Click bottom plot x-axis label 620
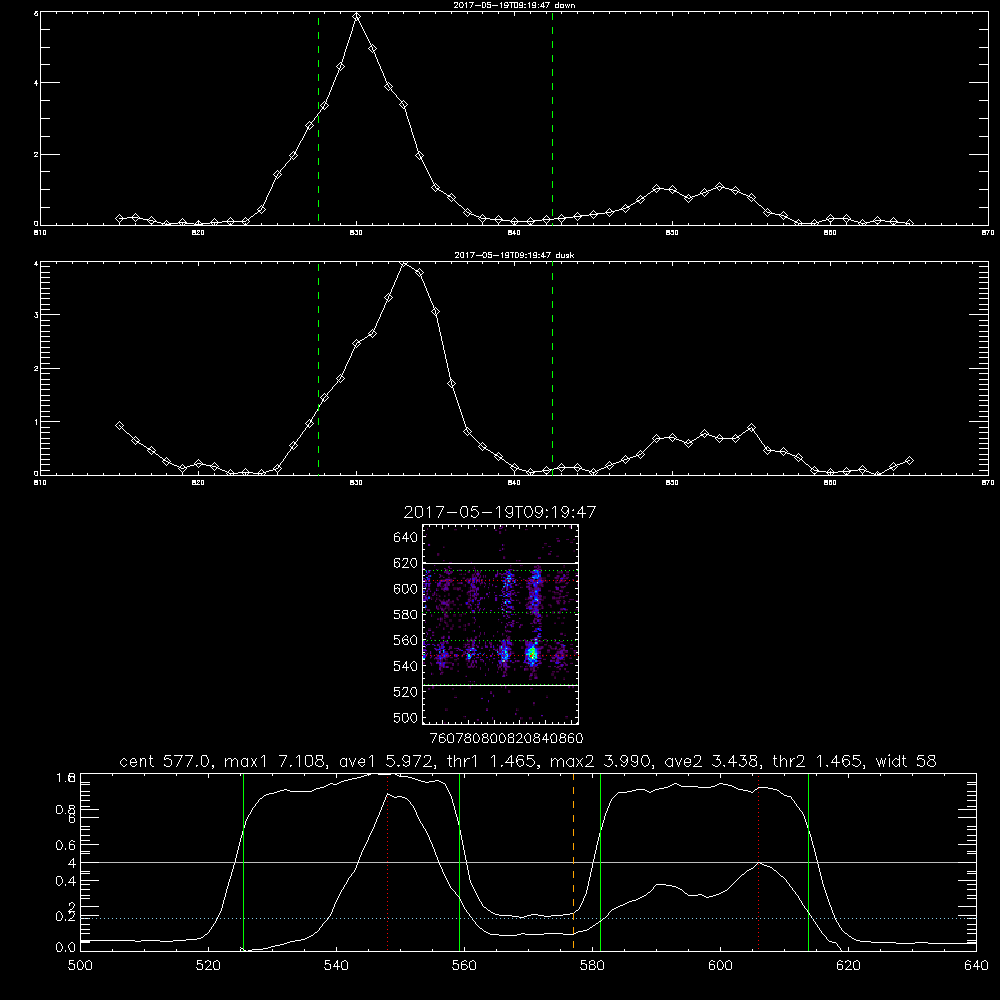The image size is (1000, 1000). click(848, 966)
